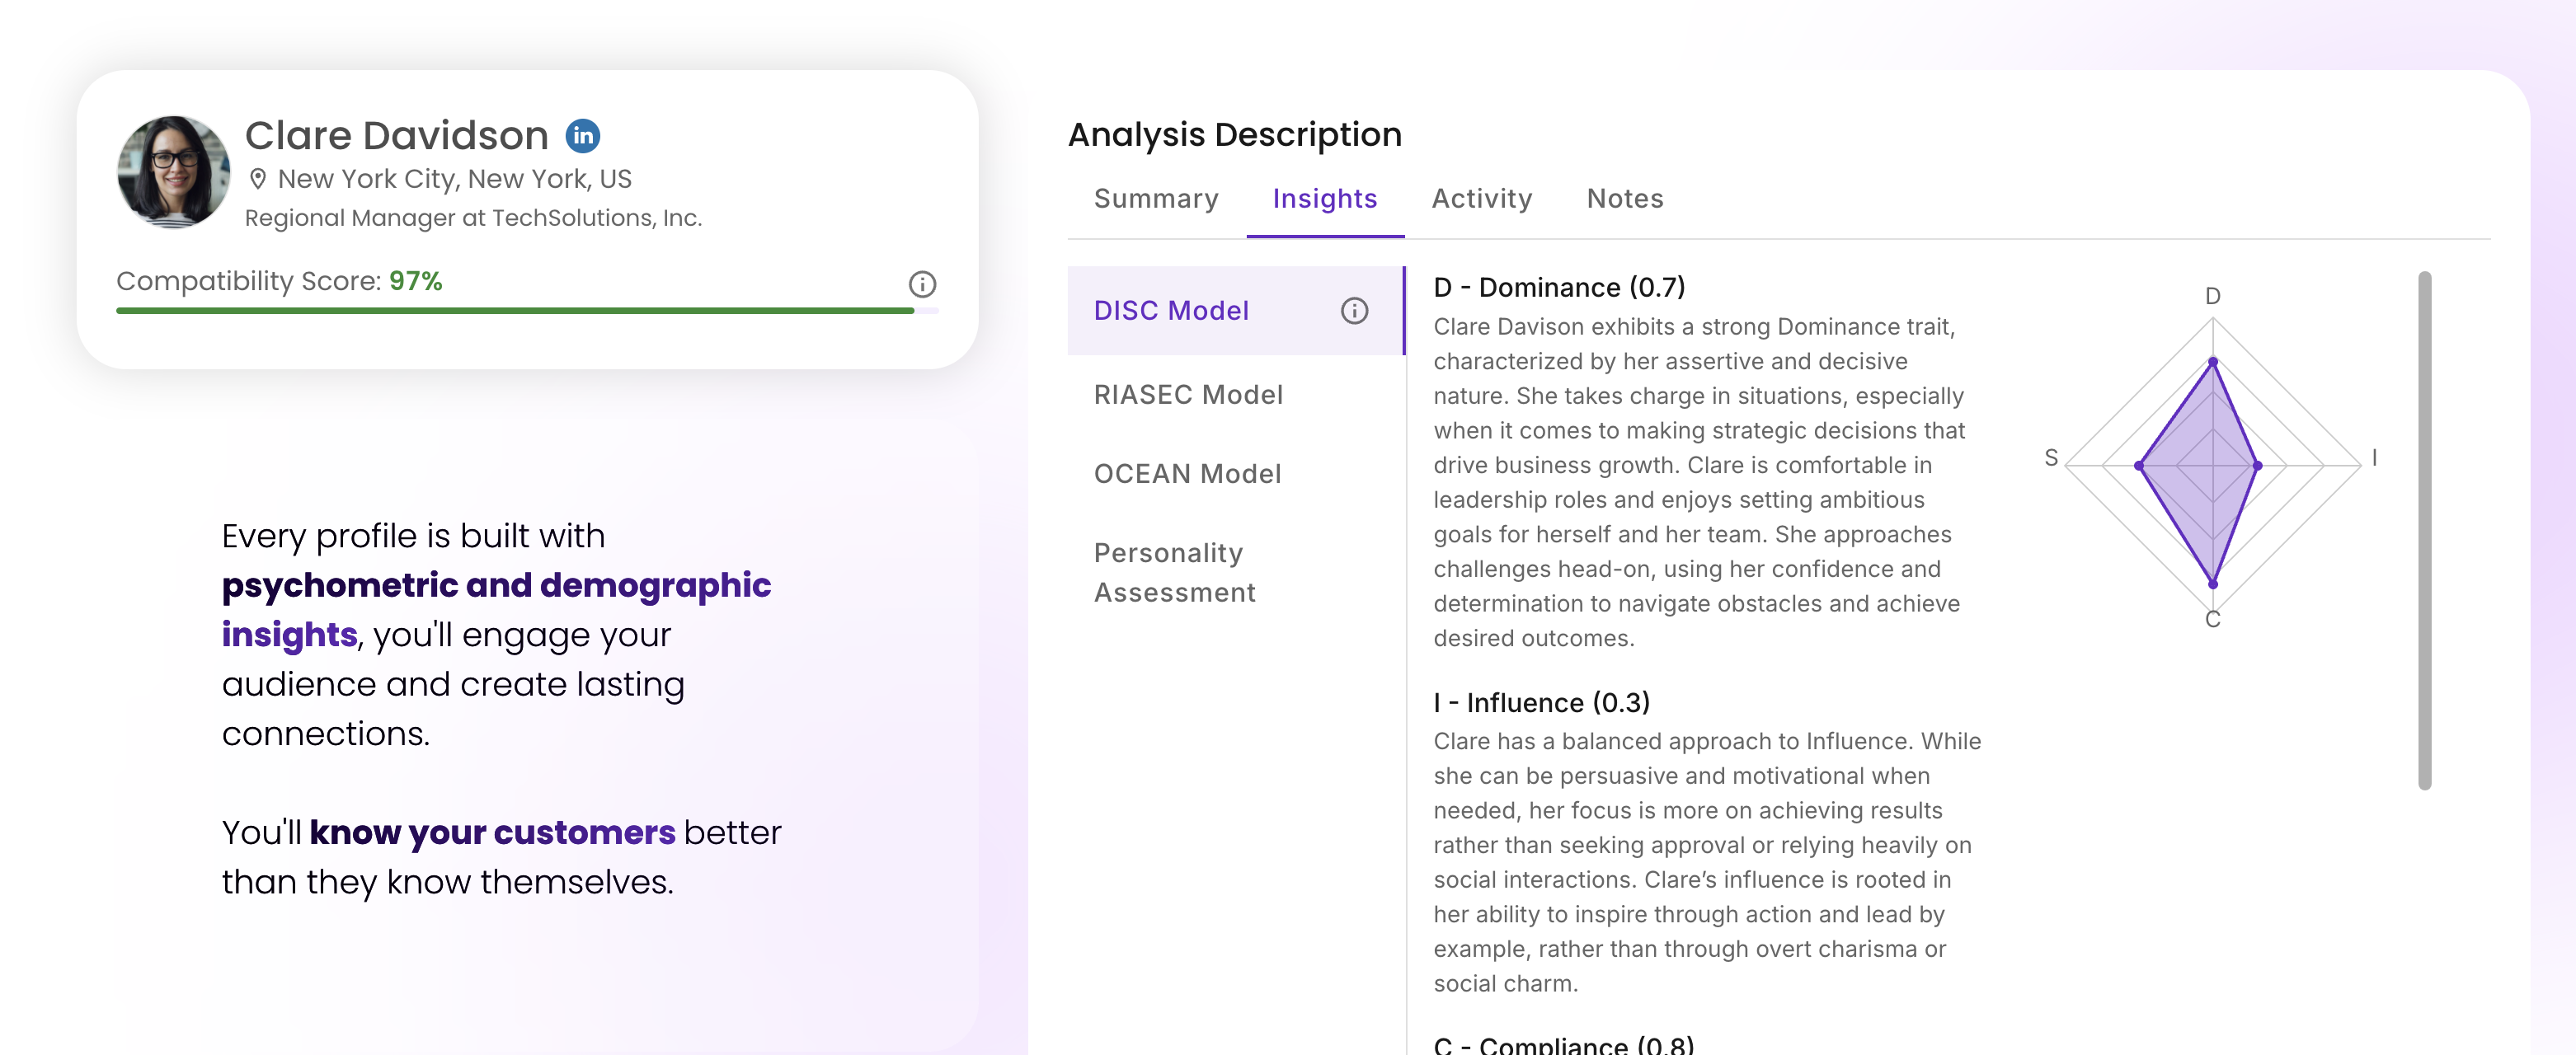
Task: Click the Clare Davidson name heading
Action: [x=396, y=136]
